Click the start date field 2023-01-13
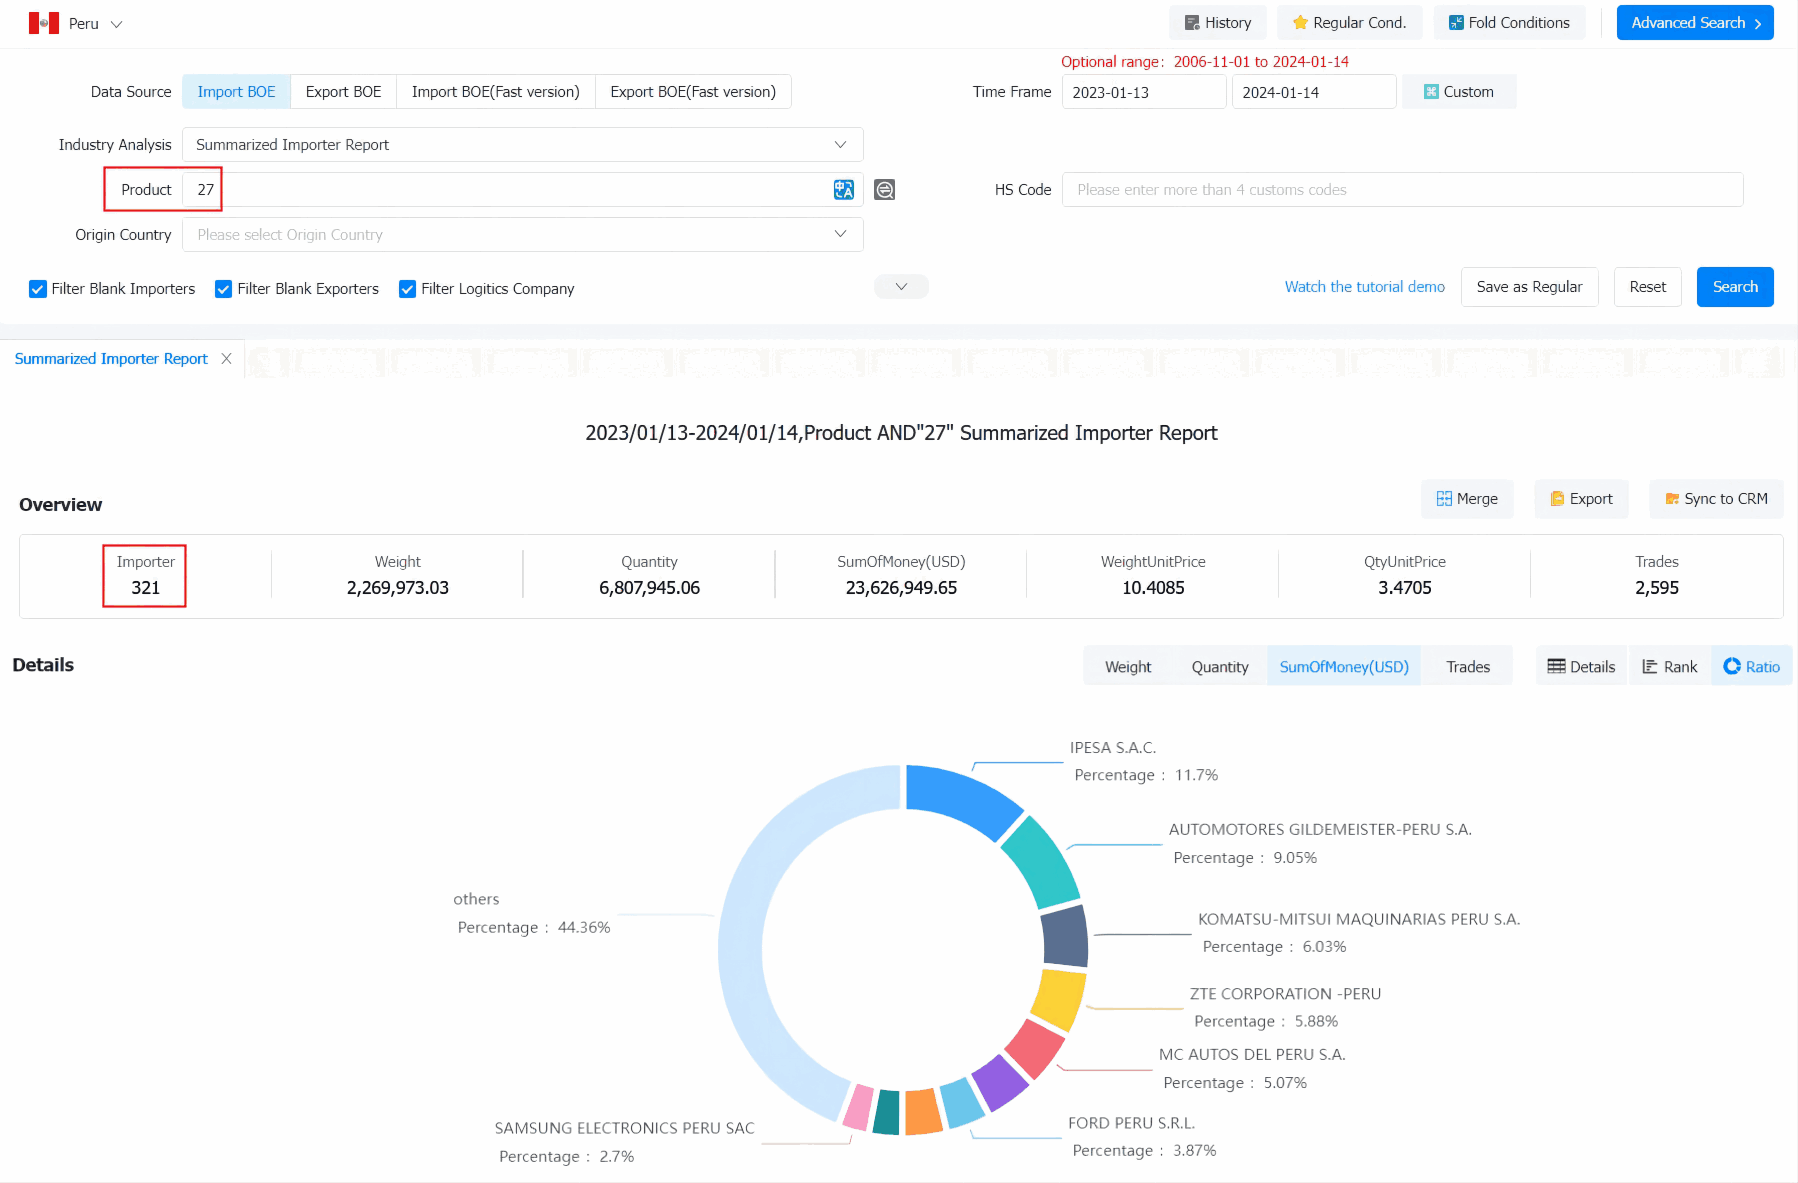 (1143, 92)
